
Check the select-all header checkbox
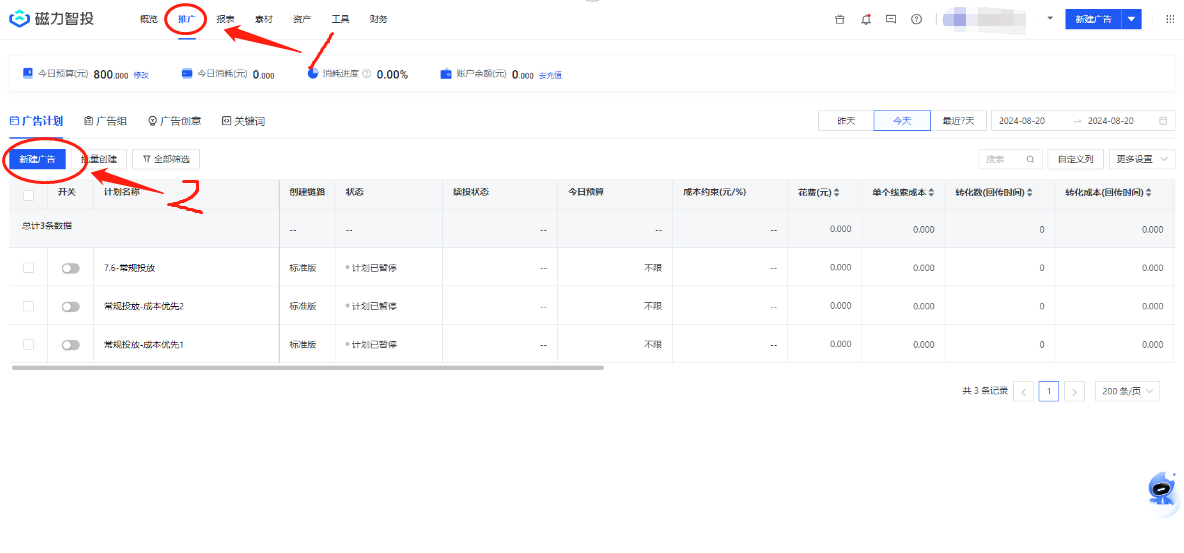pos(29,195)
